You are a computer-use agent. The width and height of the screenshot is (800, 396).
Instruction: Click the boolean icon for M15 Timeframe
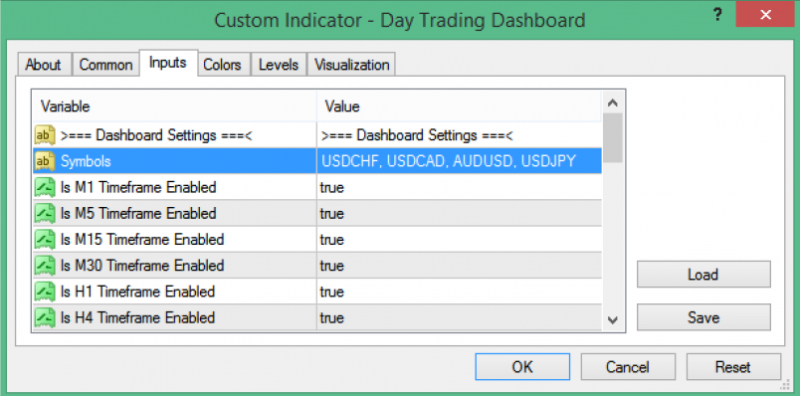(x=45, y=239)
